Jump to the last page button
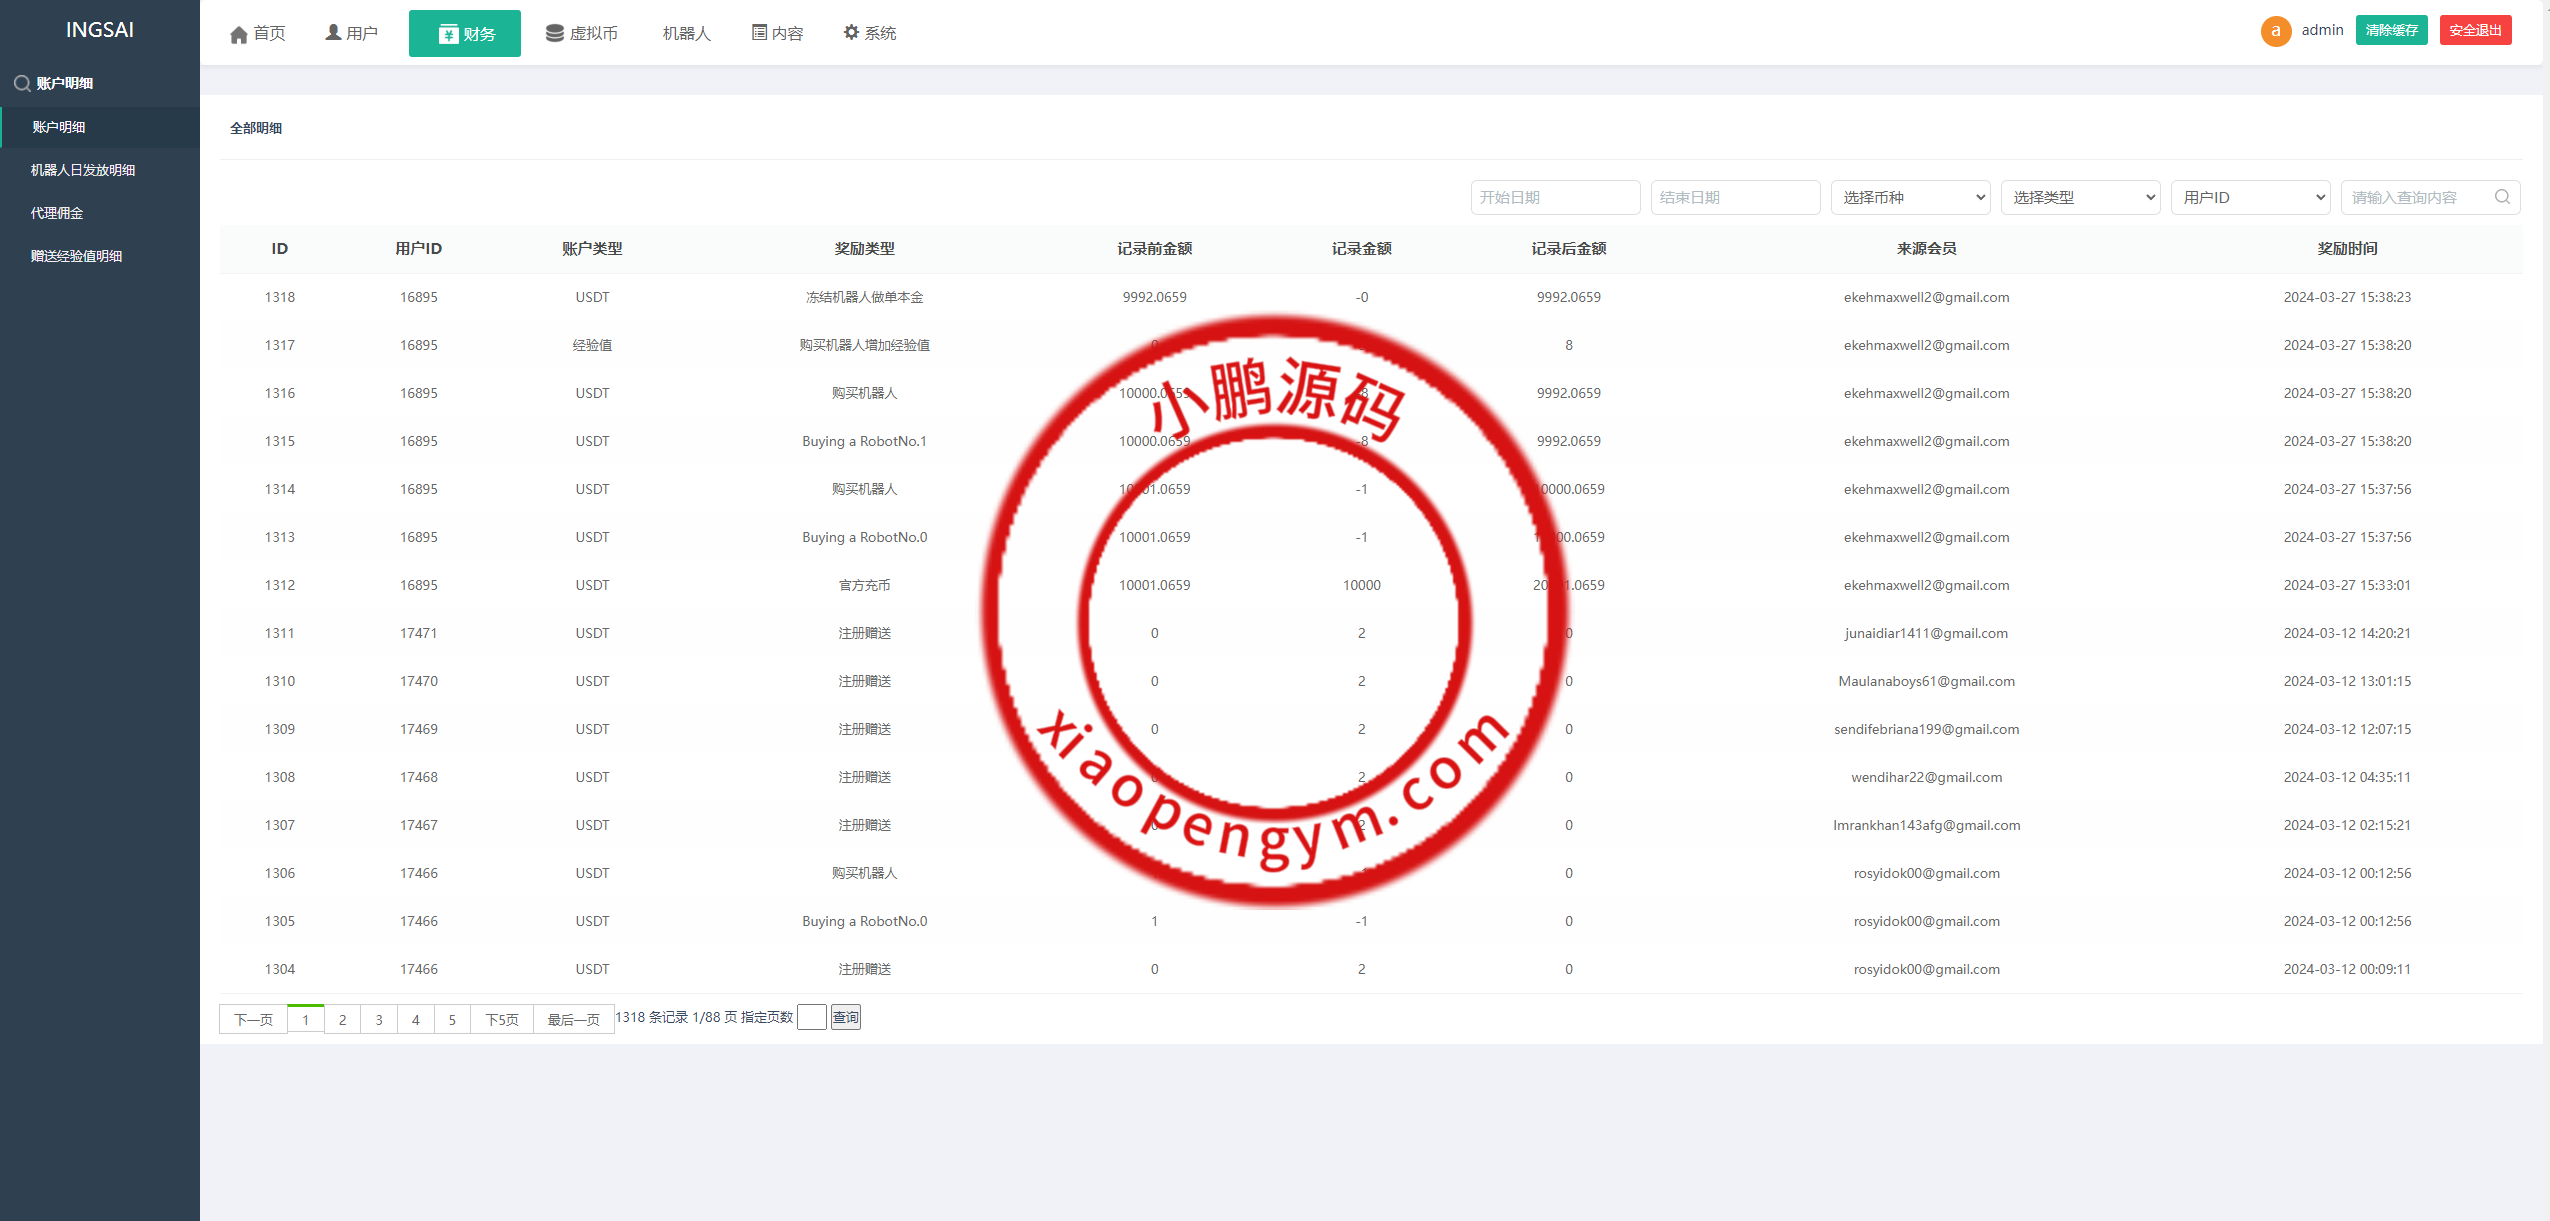 pyautogui.click(x=573, y=1020)
